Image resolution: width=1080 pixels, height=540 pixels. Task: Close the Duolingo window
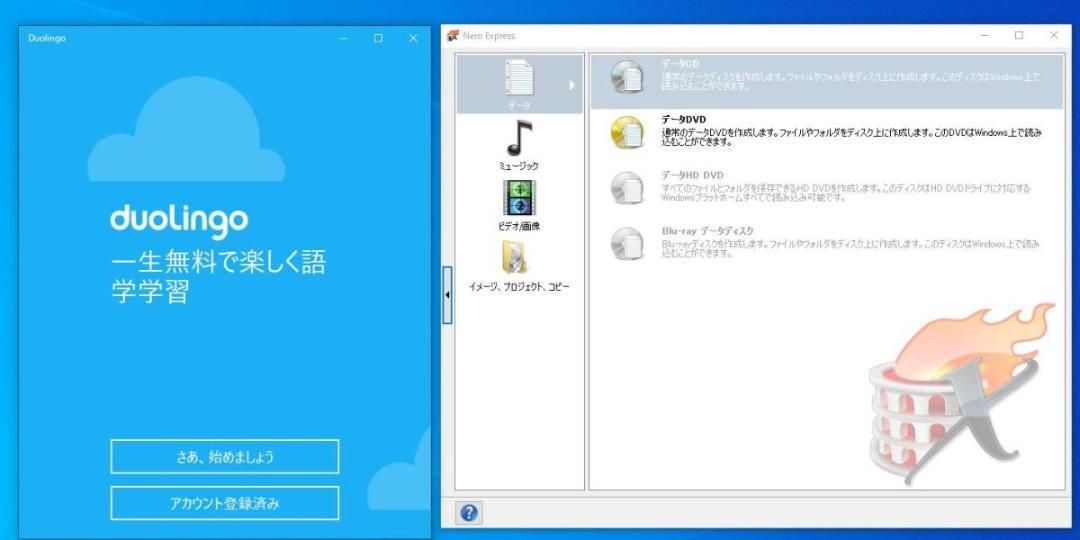(413, 39)
